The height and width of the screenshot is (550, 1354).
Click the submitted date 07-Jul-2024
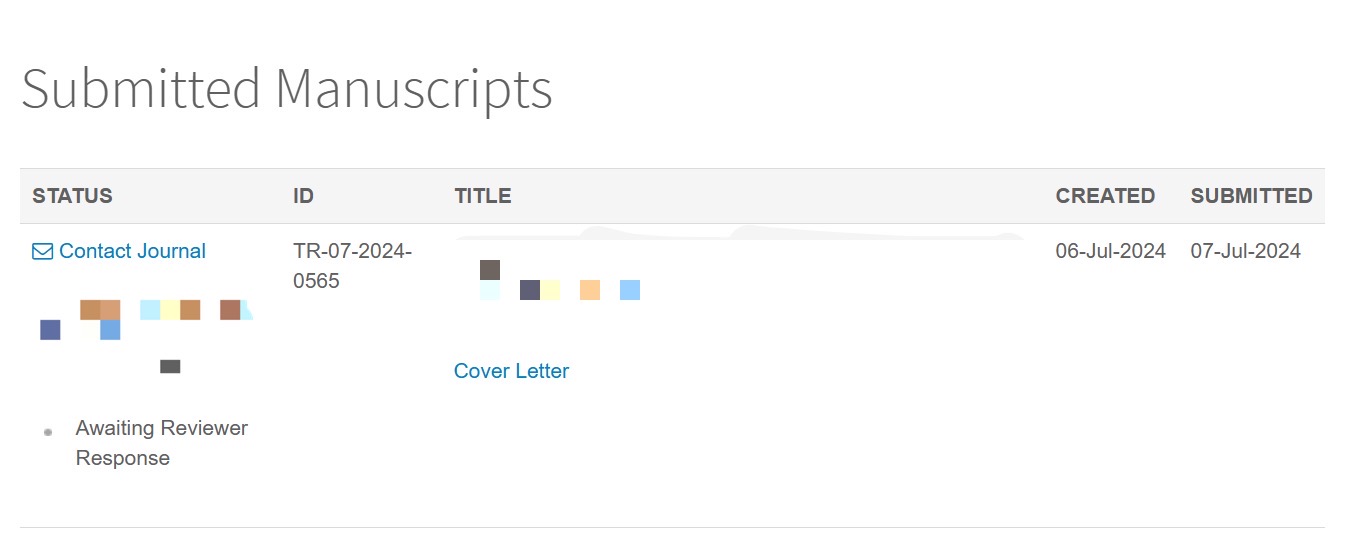(x=1245, y=251)
